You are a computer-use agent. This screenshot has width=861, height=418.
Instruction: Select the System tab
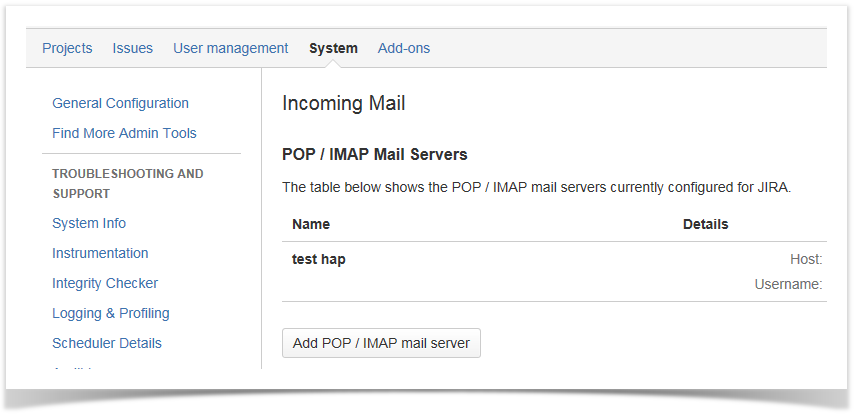click(x=333, y=48)
